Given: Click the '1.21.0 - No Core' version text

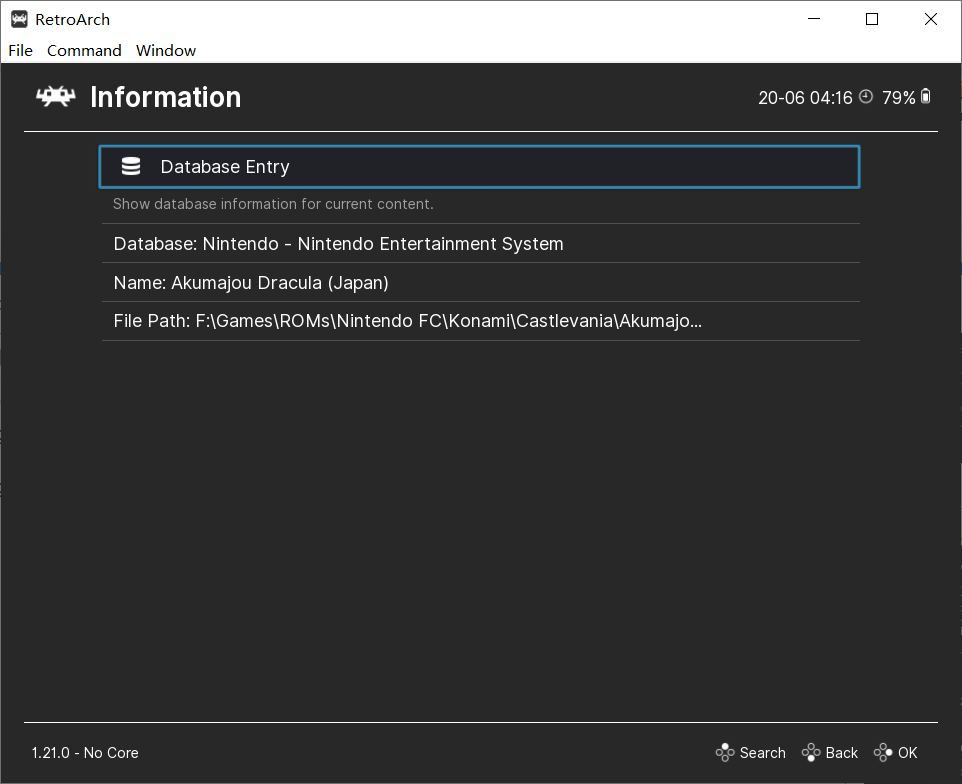Looking at the screenshot, I should [x=85, y=753].
